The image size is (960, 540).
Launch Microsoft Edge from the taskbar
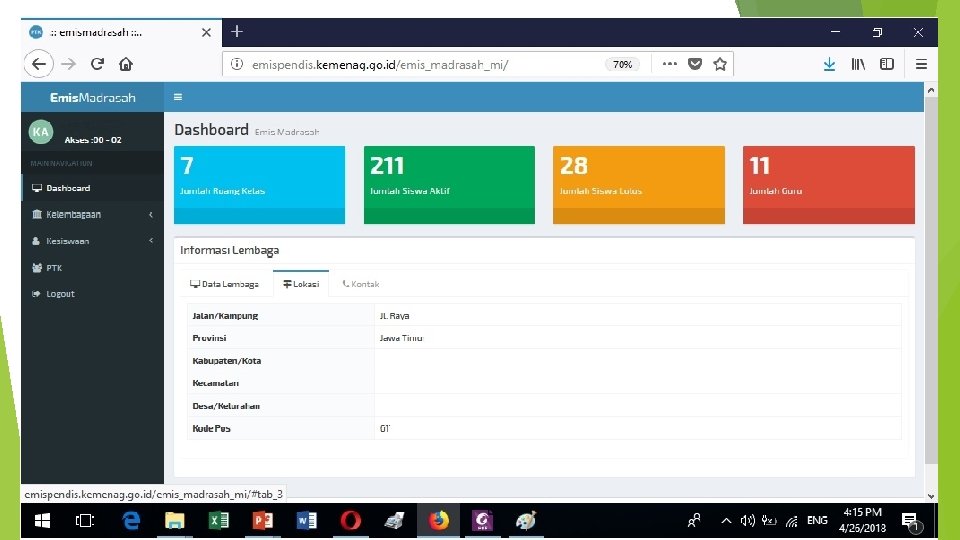[x=131, y=521]
